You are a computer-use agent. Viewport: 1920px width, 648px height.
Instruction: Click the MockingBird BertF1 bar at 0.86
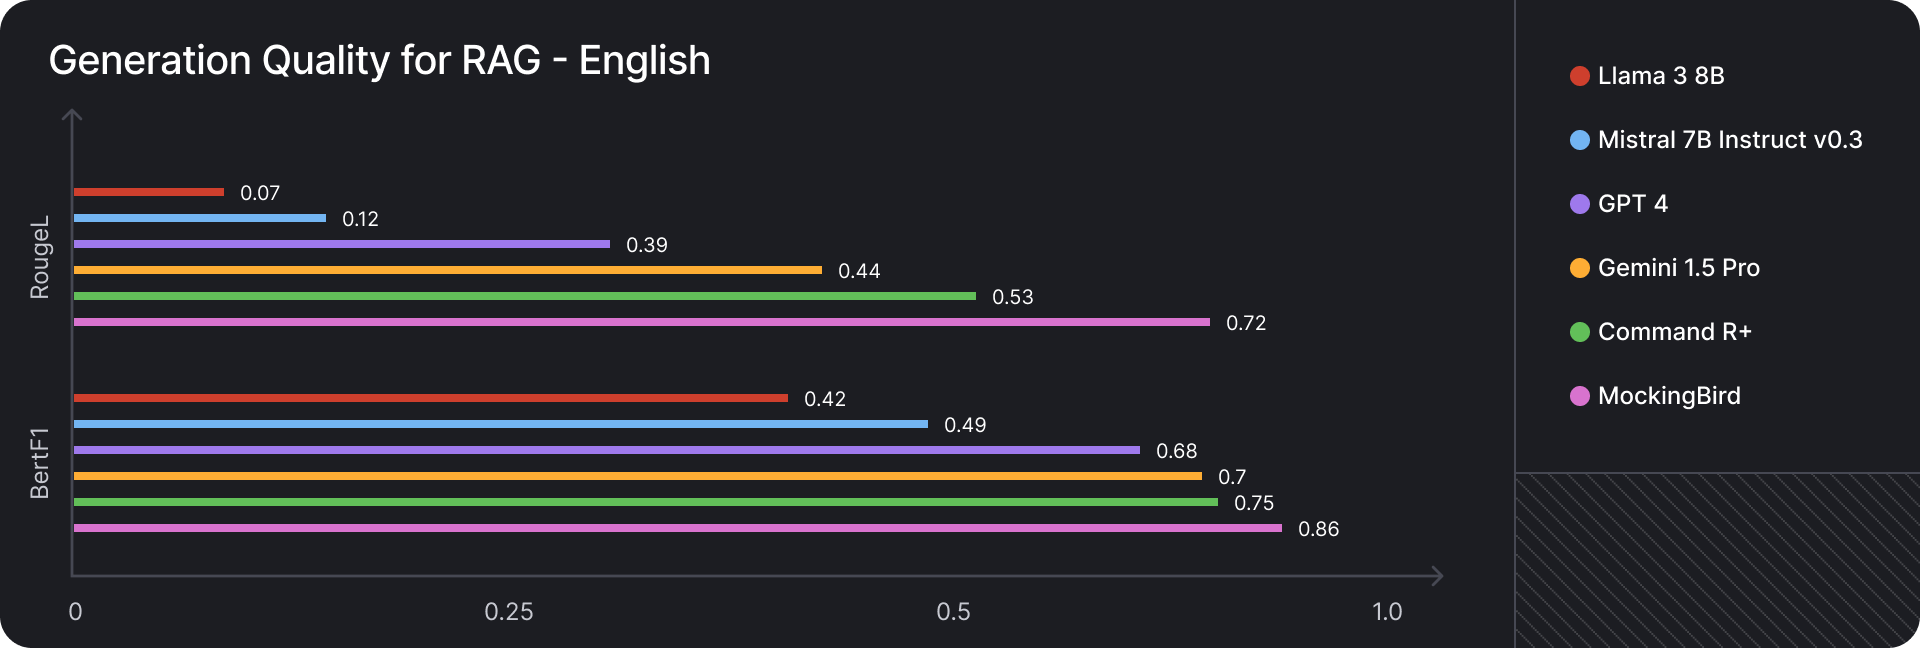tap(678, 528)
